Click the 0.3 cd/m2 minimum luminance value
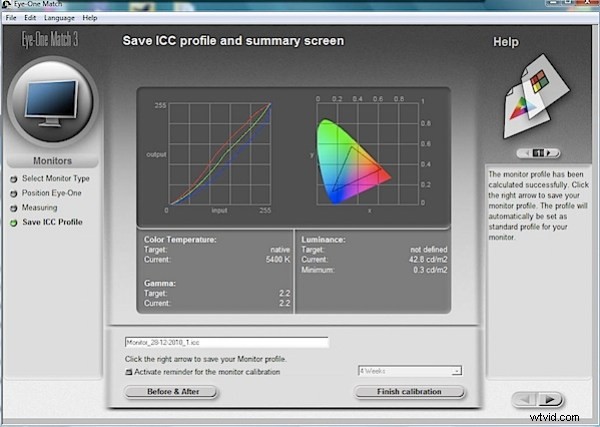The image size is (600, 427). pyautogui.click(x=430, y=270)
